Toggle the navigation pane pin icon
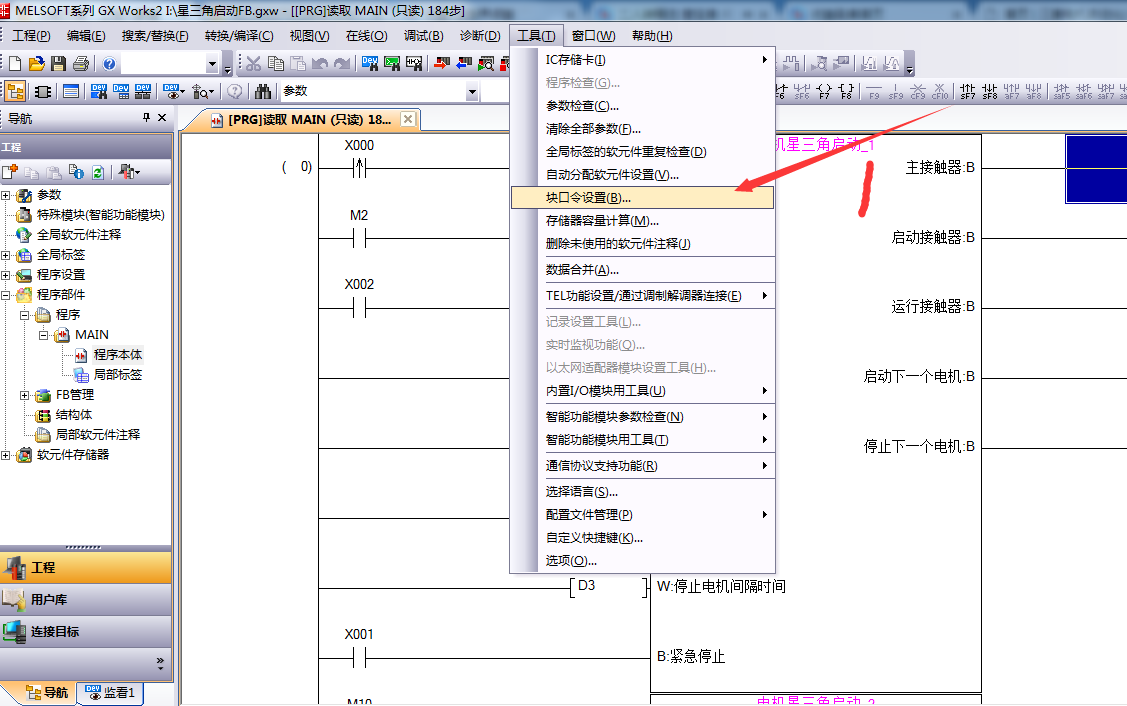 coord(147,118)
